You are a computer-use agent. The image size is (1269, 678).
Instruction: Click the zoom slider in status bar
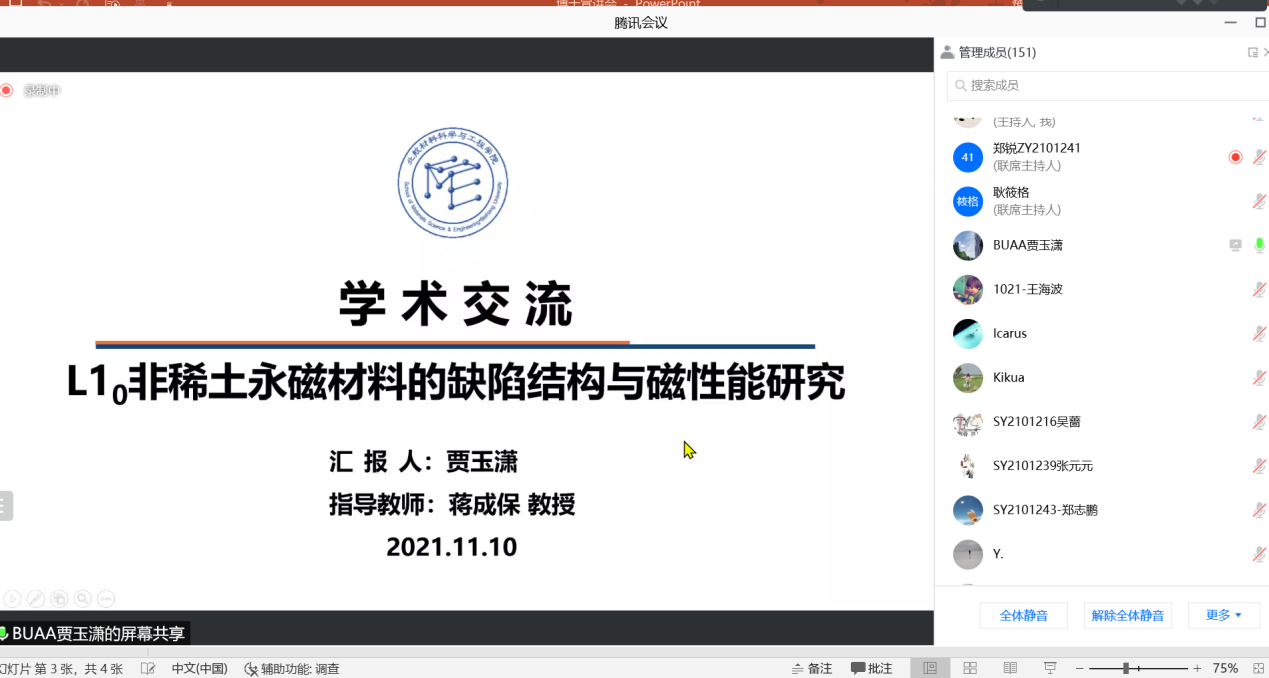(x=1127, y=668)
